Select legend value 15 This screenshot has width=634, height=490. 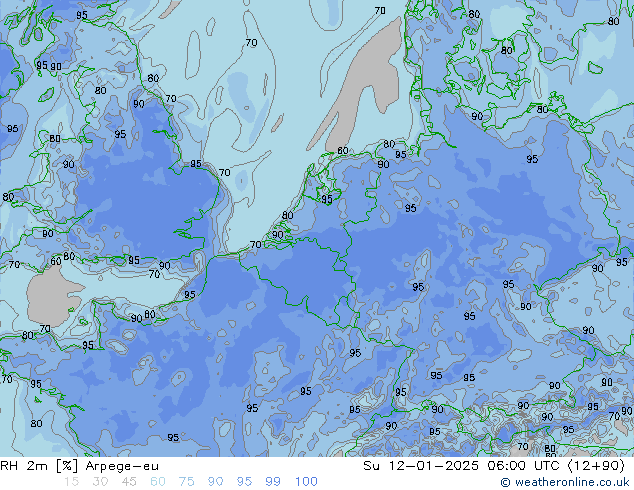[71, 482]
